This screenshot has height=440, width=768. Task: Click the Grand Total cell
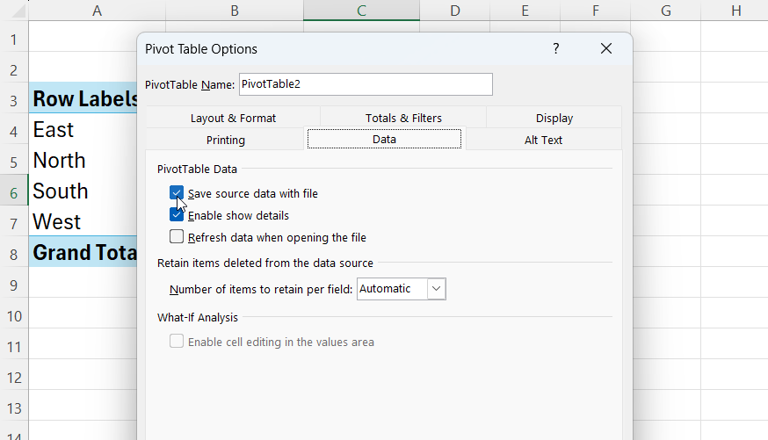point(83,253)
